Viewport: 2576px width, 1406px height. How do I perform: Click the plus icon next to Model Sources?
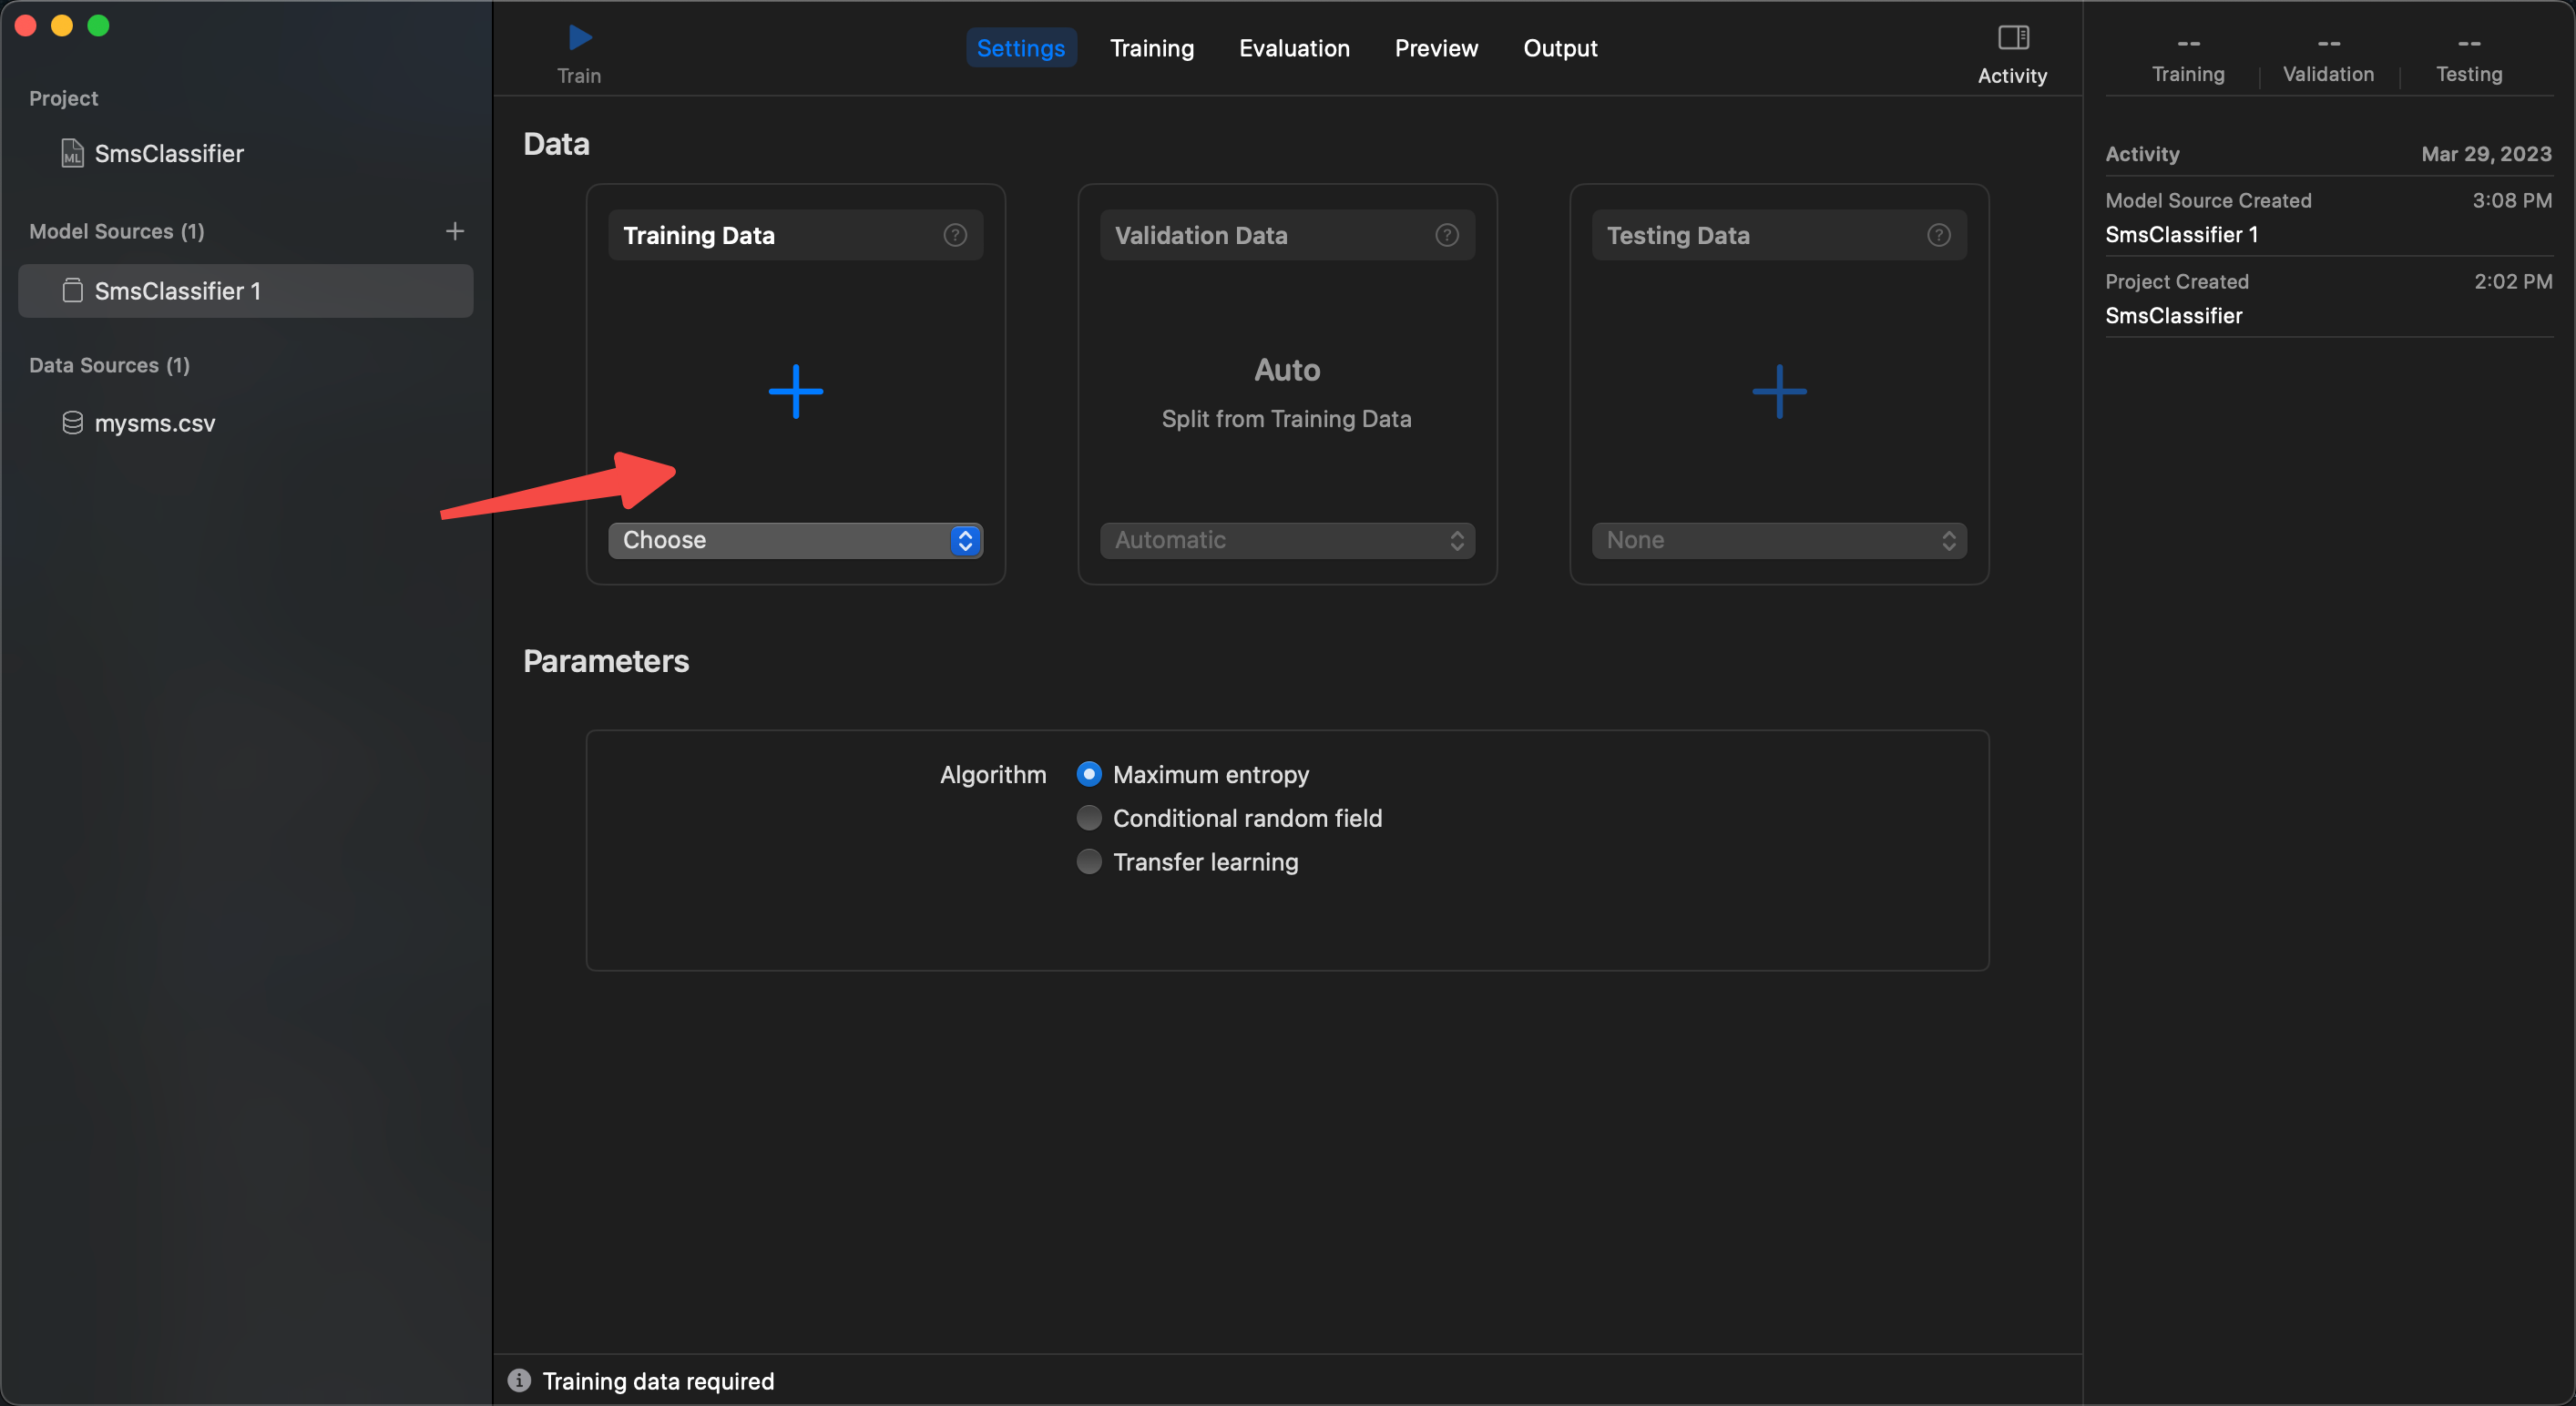pos(454,231)
